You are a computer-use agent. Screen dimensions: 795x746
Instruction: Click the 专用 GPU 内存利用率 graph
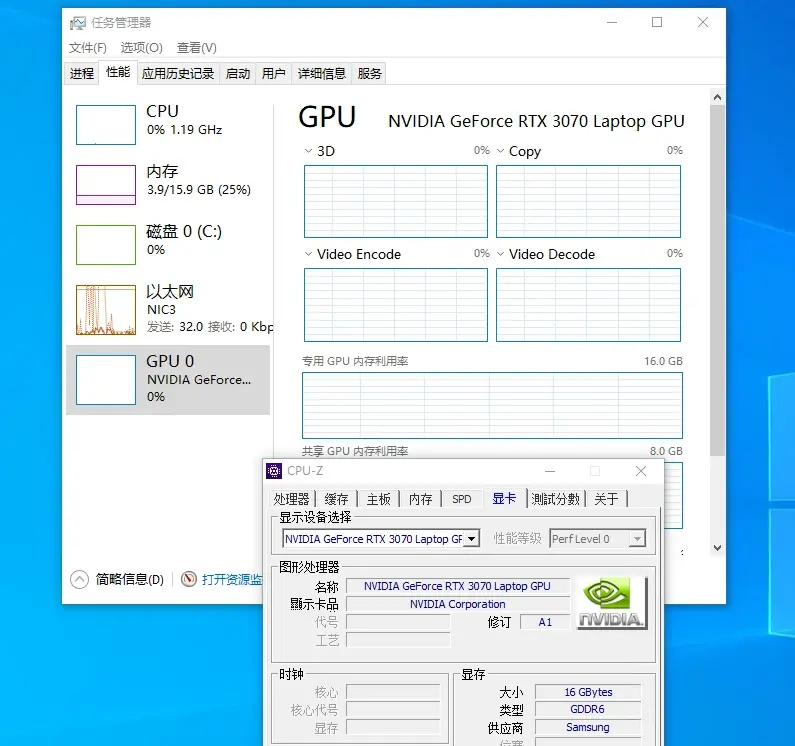point(492,405)
